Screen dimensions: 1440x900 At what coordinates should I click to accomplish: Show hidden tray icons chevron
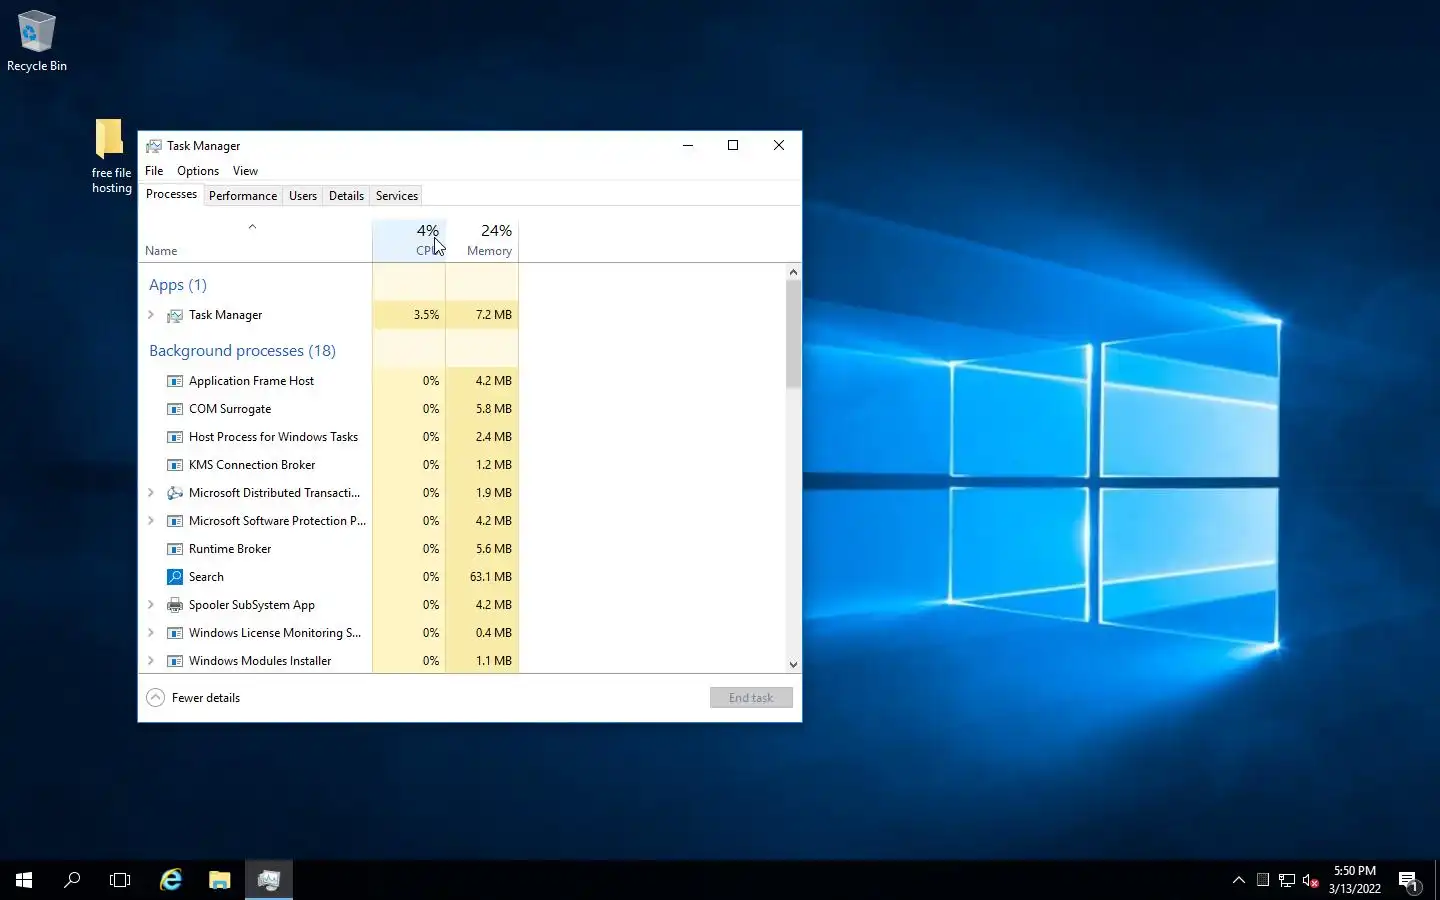1239,880
